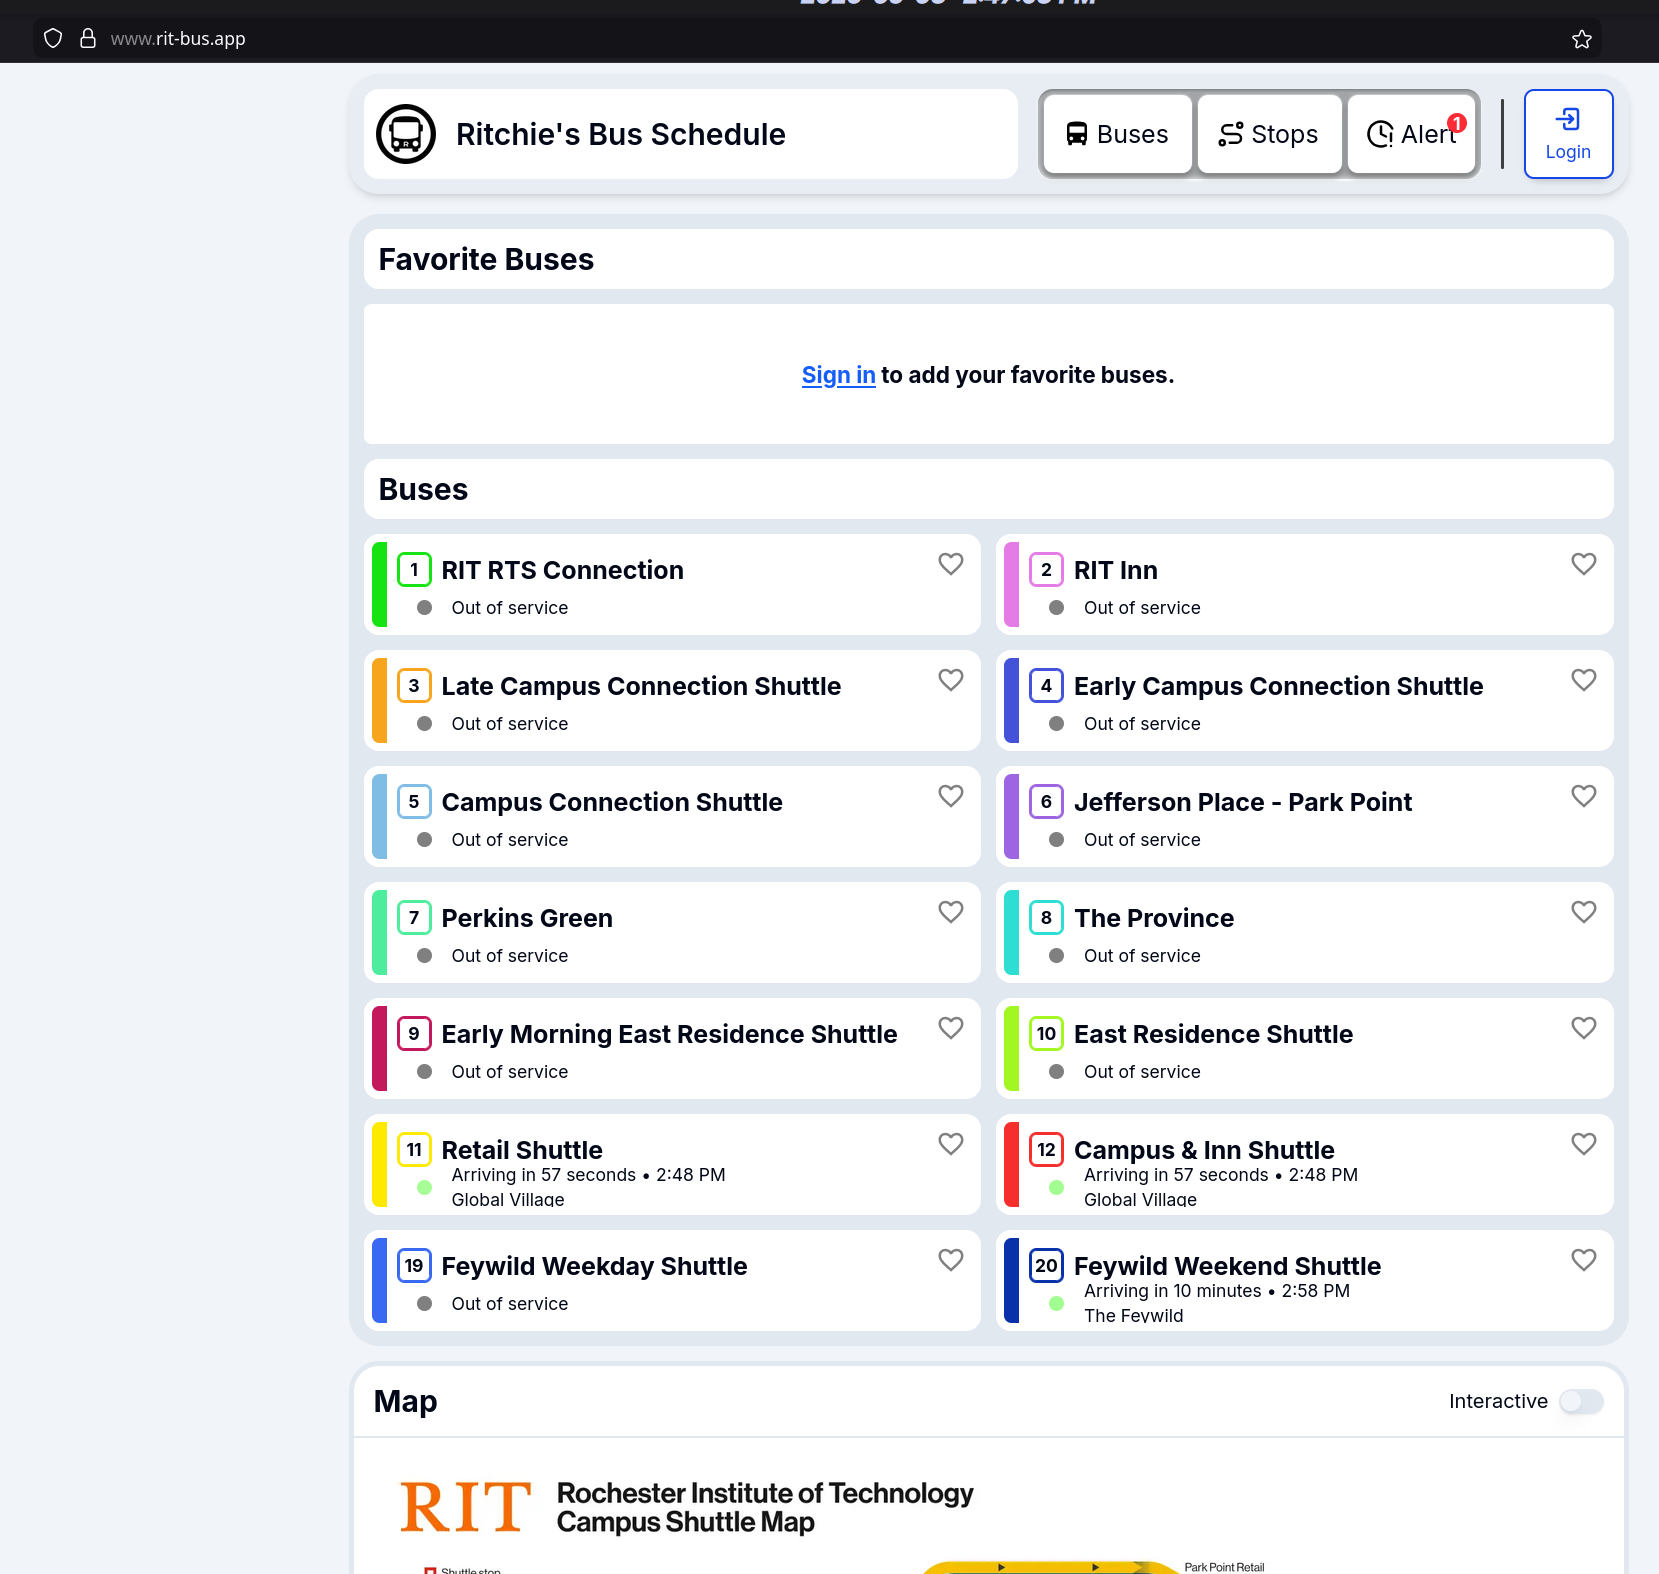Click 'Arriving in 10 minutes' text

point(1172,1291)
